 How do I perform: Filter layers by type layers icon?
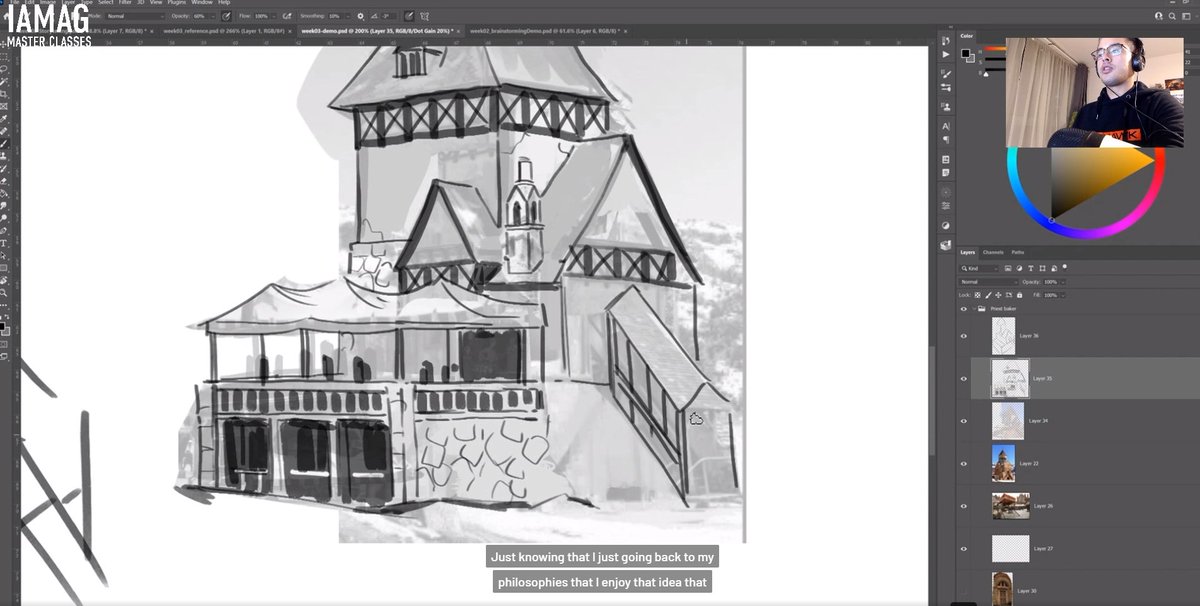coord(1031,268)
